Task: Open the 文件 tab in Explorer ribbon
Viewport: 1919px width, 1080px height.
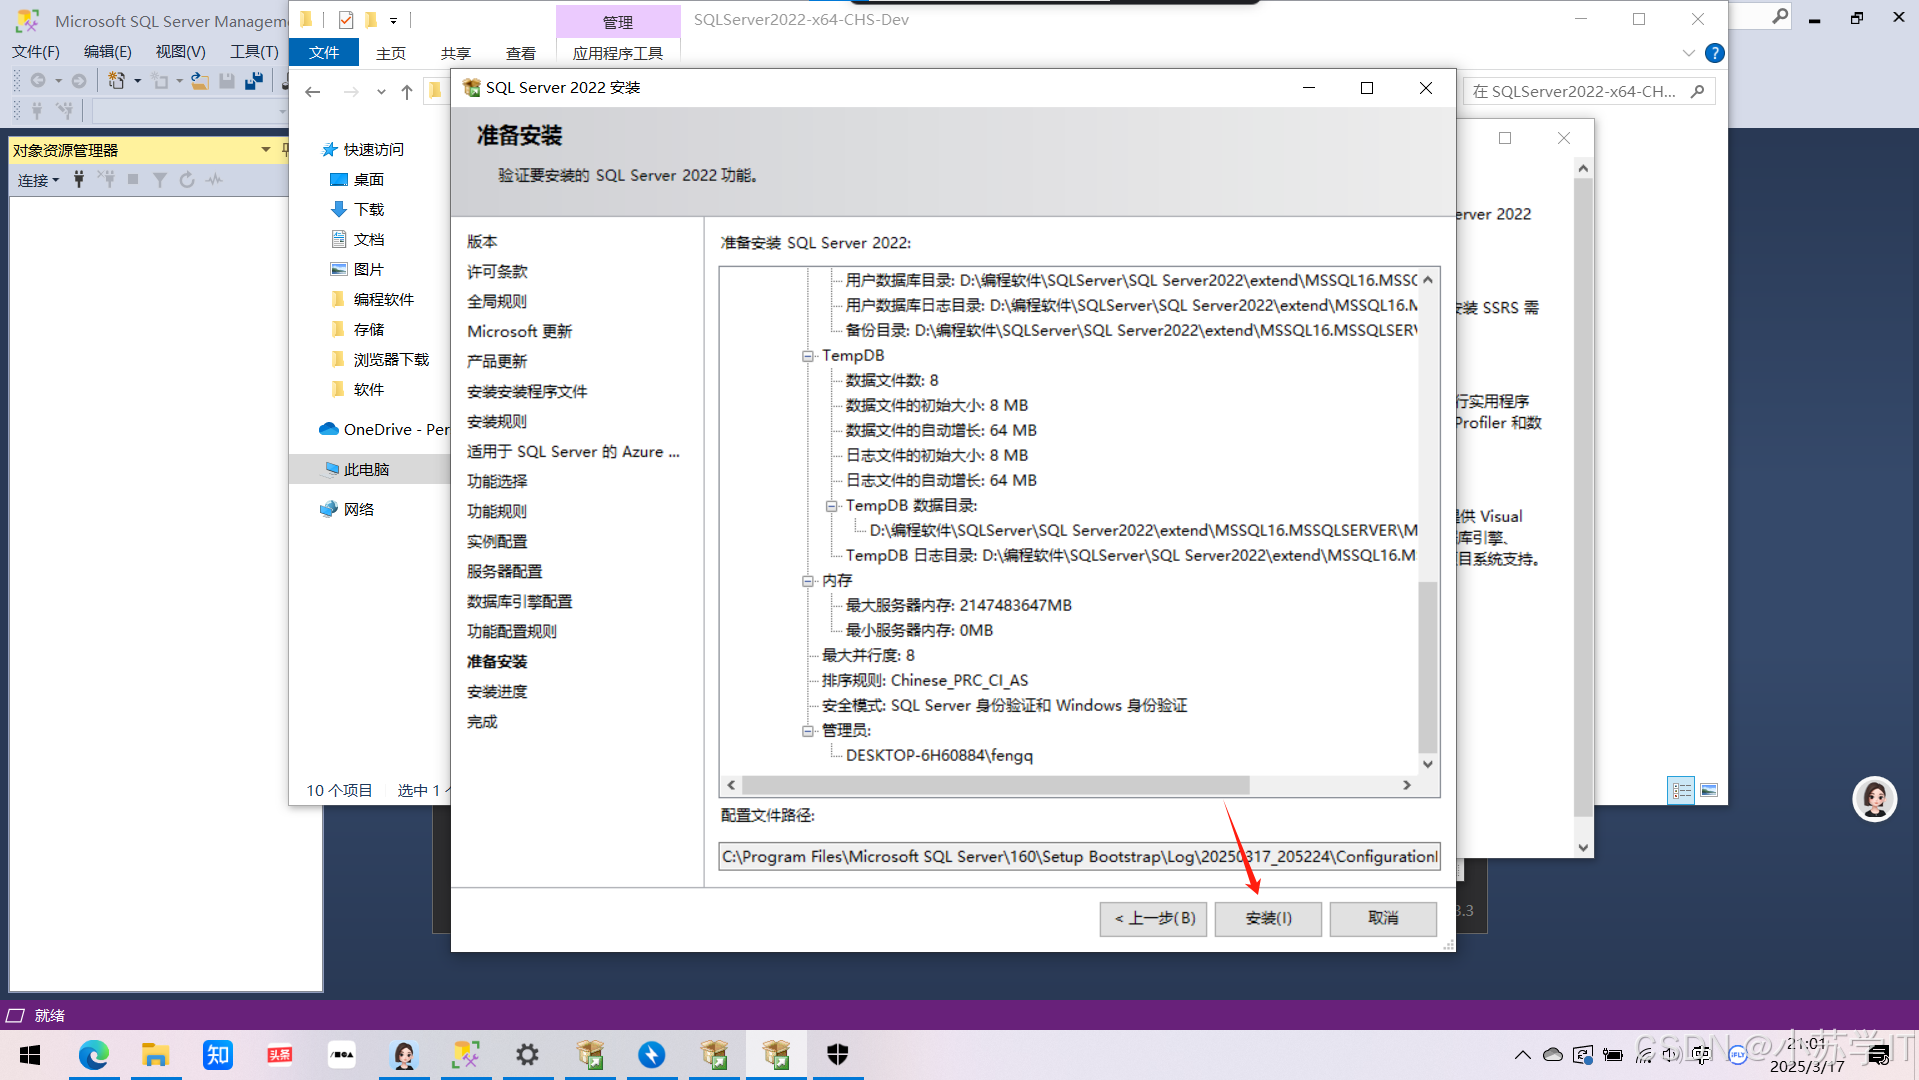Action: pos(324,53)
